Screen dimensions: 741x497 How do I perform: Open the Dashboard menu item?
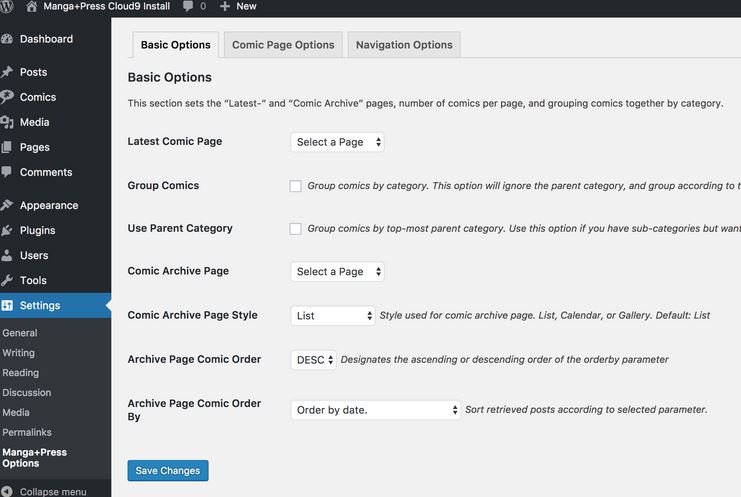55,39
